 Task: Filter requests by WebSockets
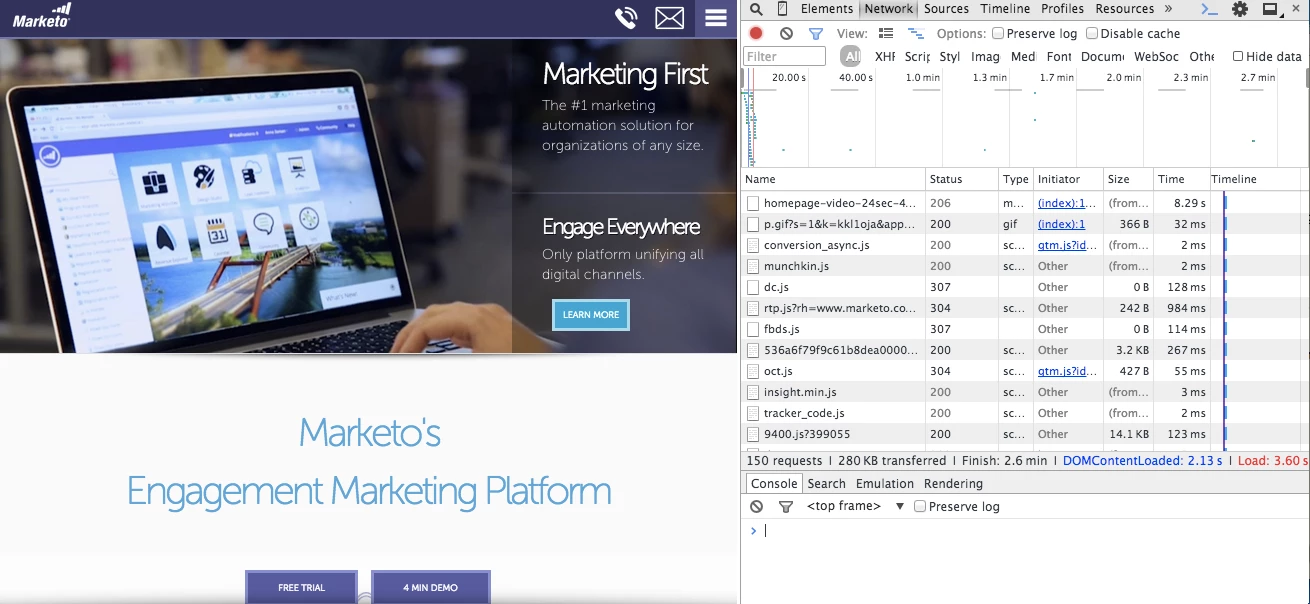(1156, 57)
